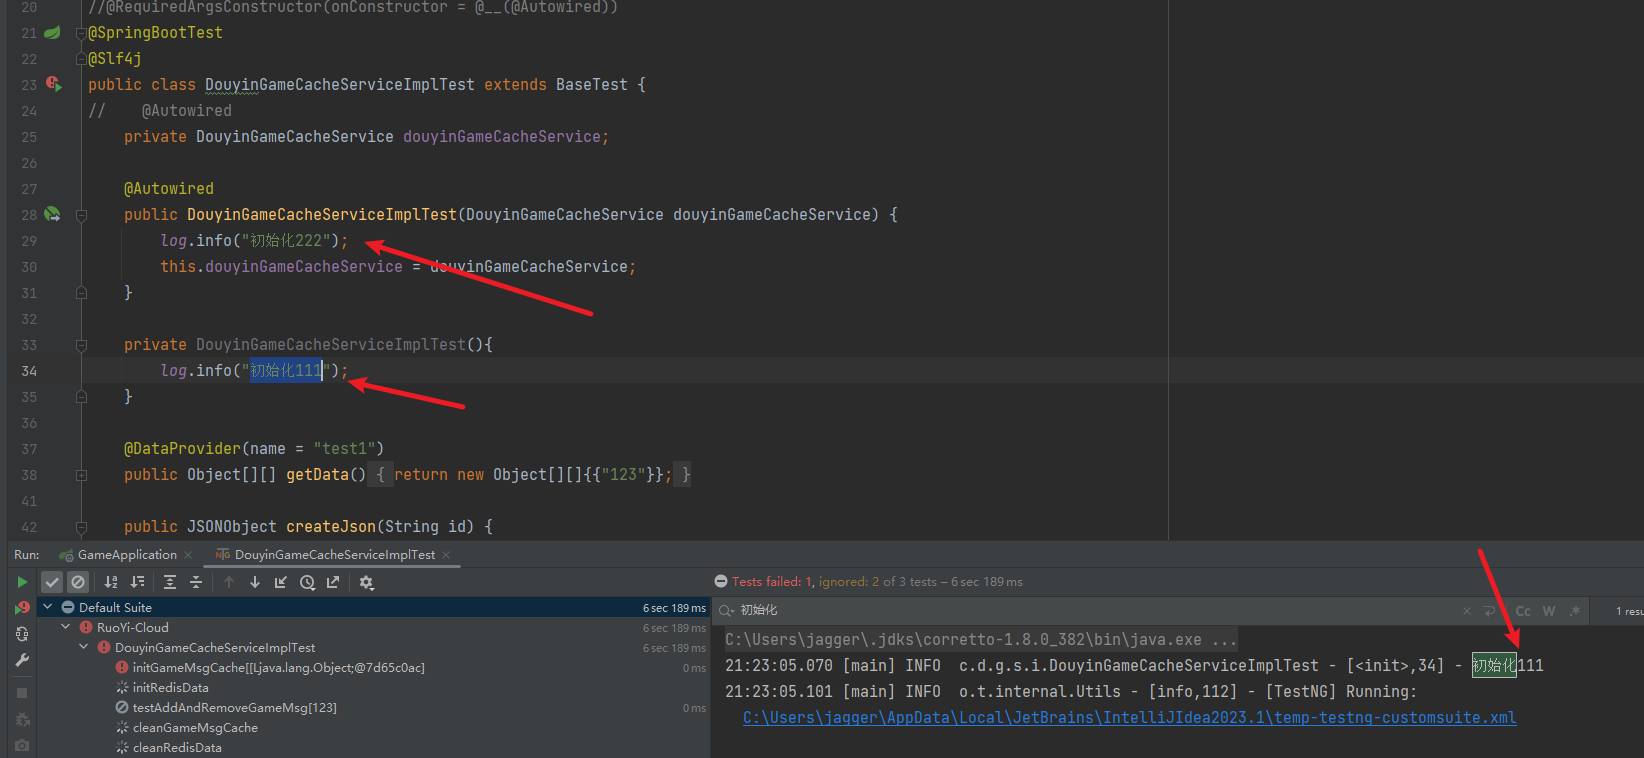This screenshot has height=758, width=1644.
Task: Open test runner gear settings
Action: pos(366,582)
